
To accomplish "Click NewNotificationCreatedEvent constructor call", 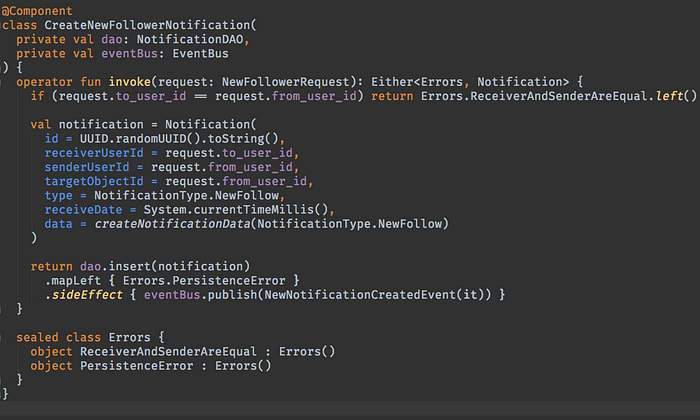I will 360,295.
